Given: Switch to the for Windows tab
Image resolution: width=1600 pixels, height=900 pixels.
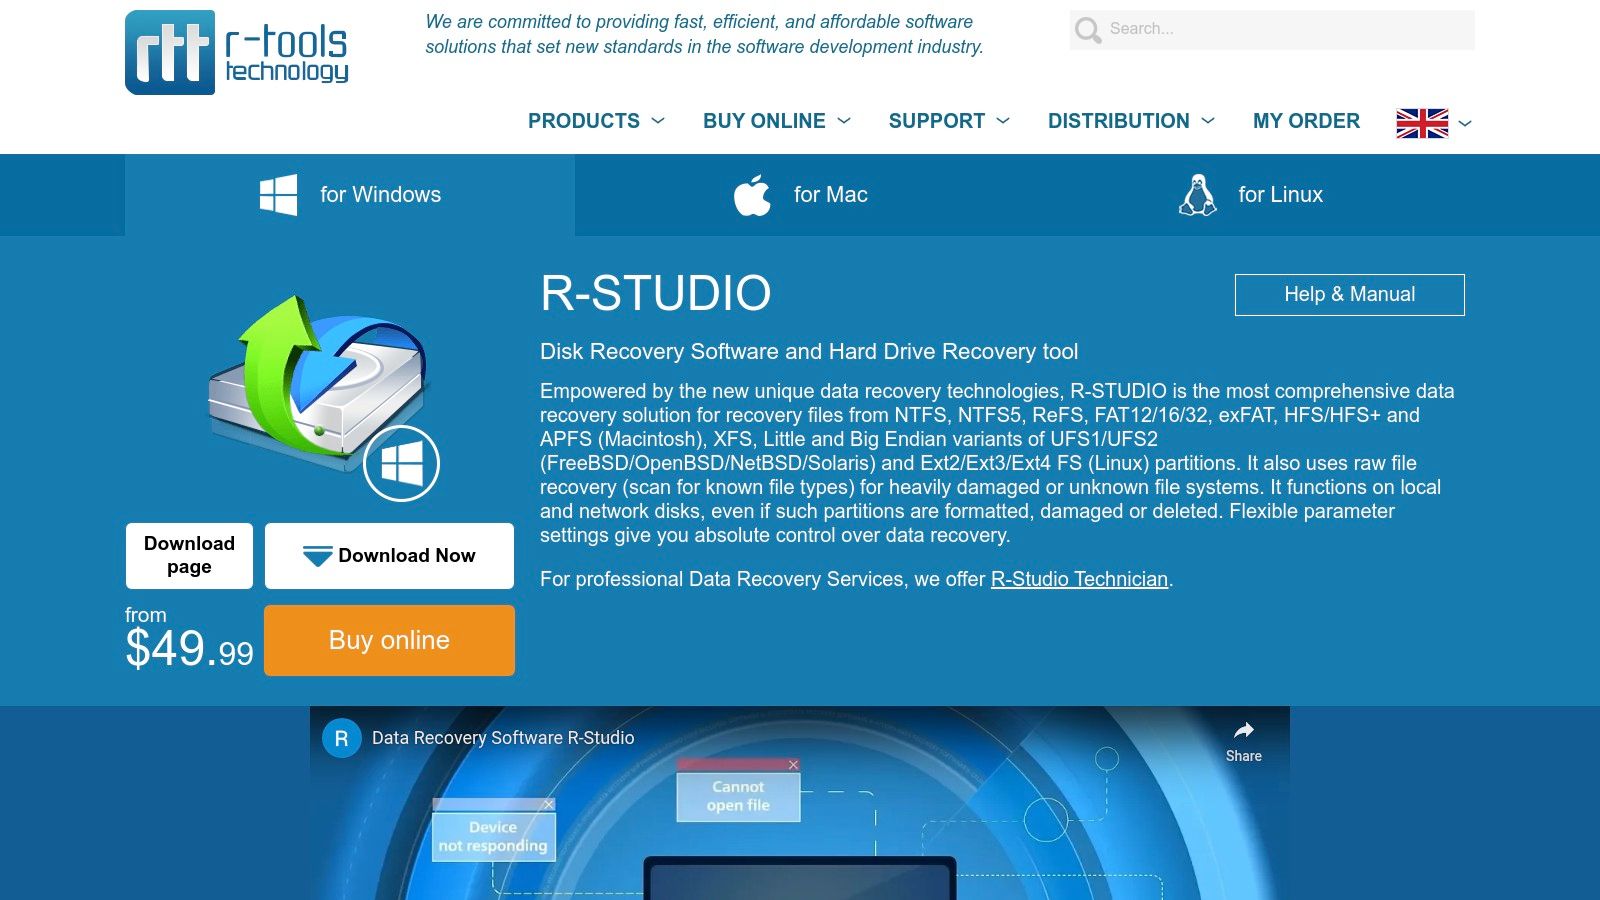Looking at the screenshot, I should click(x=350, y=195).
